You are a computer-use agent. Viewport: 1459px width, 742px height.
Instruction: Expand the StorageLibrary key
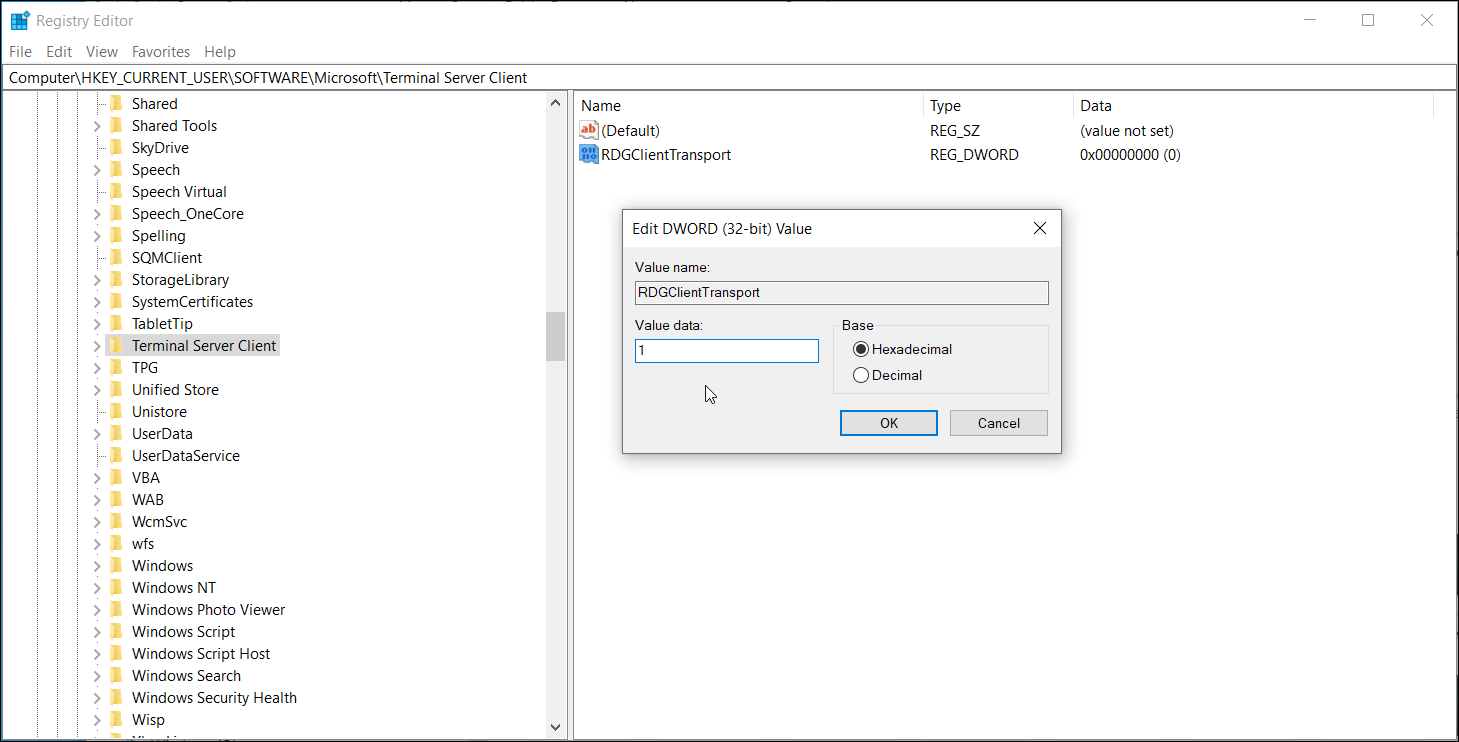pyautogui.click(x=97, y=280)
